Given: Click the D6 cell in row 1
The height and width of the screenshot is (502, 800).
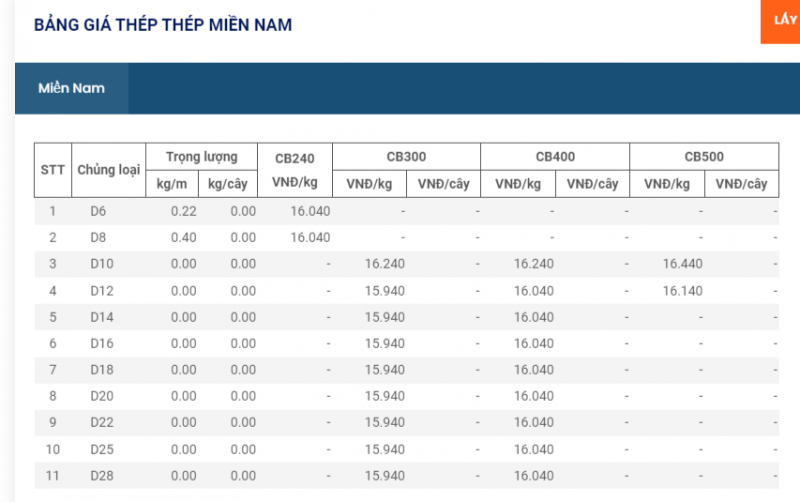Looking at the screenshot, I should click(x=98, y=211).
